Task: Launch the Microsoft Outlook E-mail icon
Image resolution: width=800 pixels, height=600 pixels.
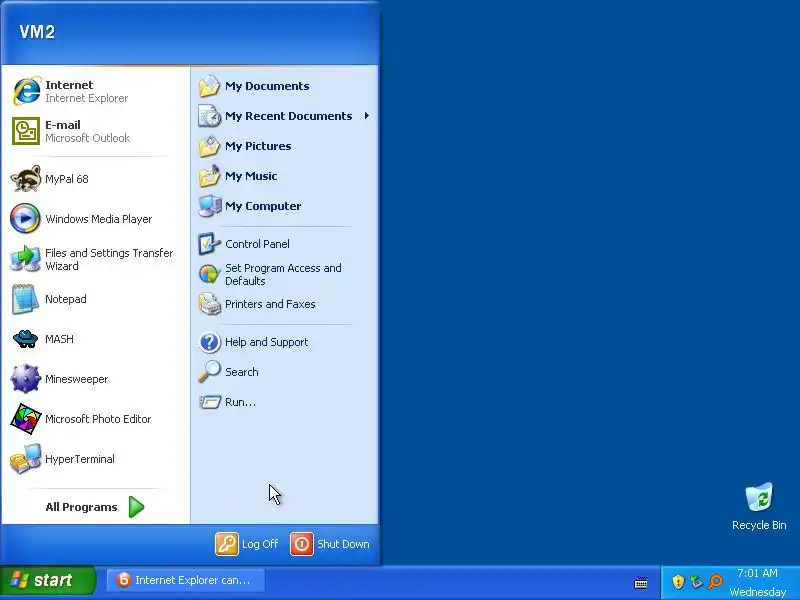Action: tap(26, 131)
